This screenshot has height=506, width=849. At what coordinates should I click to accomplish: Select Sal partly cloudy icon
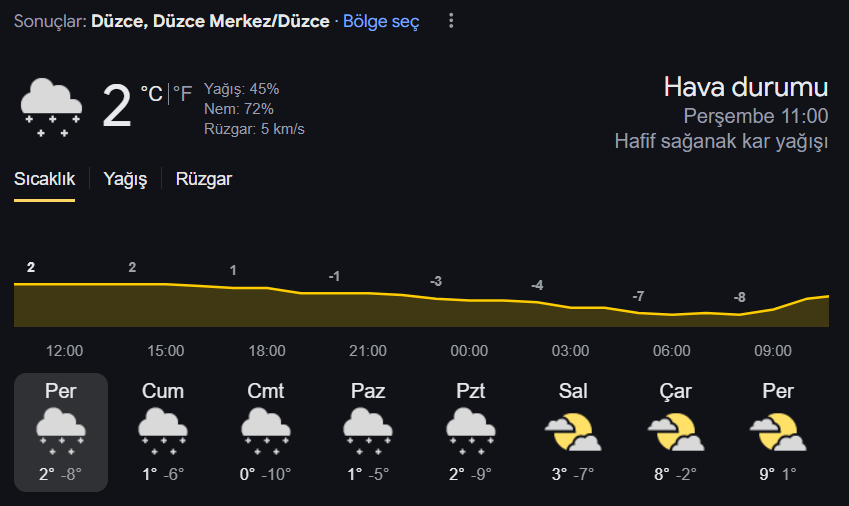[x=573, y=431]
